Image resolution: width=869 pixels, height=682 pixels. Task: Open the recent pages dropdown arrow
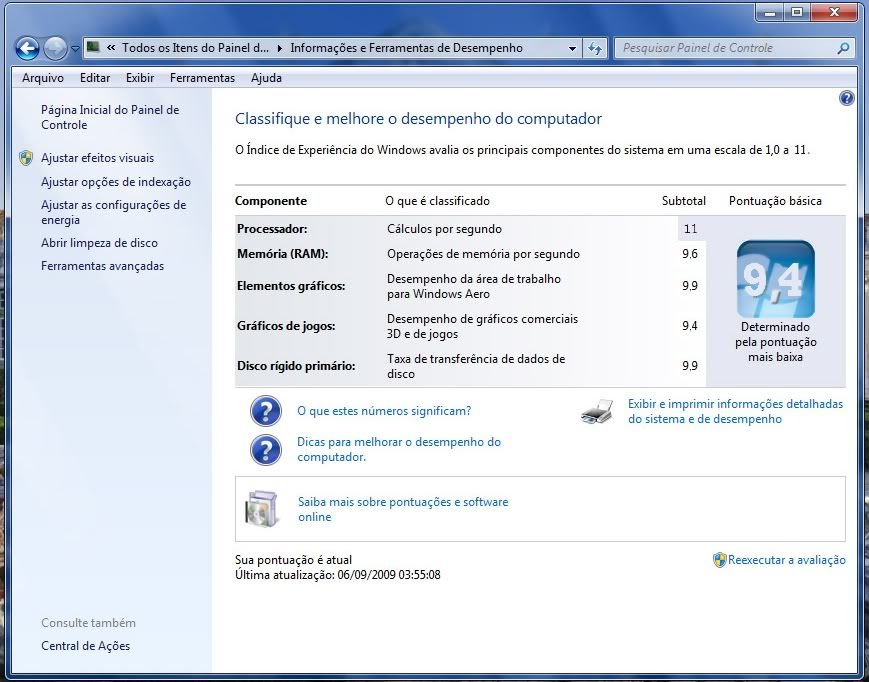[x=75, y=49]
